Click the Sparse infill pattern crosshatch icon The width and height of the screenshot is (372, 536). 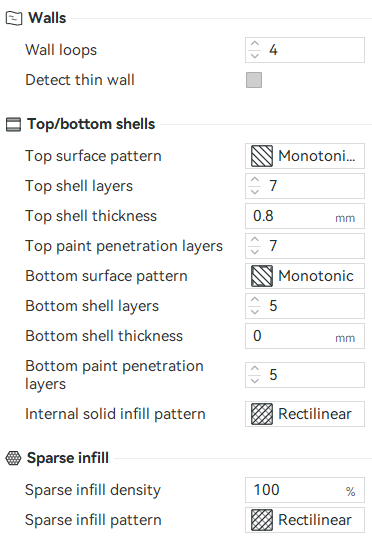262,520
